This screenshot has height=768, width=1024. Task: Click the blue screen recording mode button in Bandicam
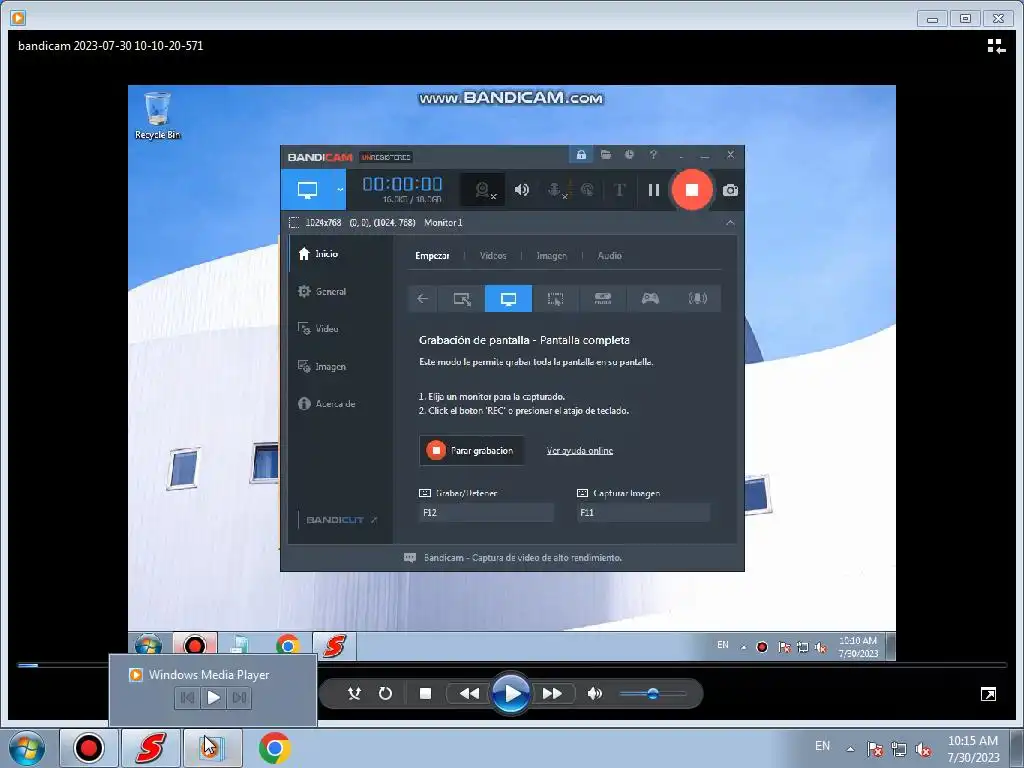coord(307,190)
